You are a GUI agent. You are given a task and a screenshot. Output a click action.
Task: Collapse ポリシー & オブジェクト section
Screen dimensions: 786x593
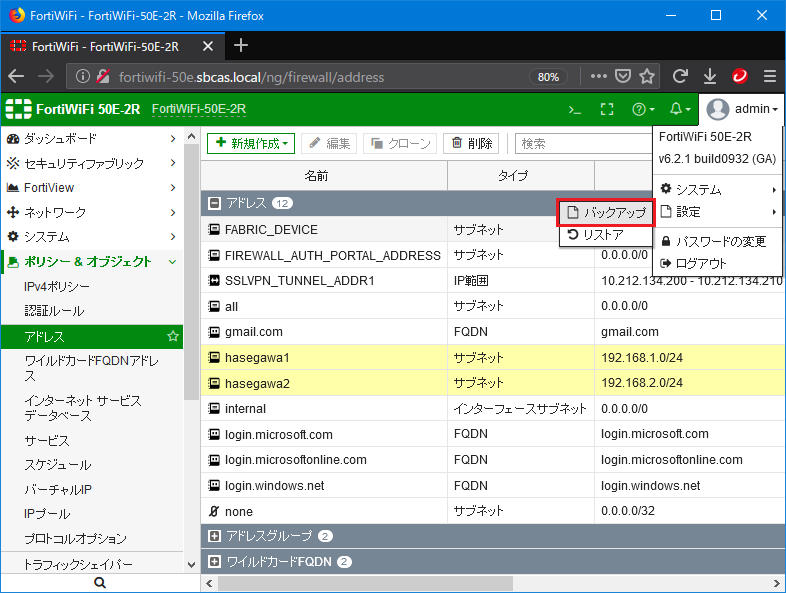(92, 262)
